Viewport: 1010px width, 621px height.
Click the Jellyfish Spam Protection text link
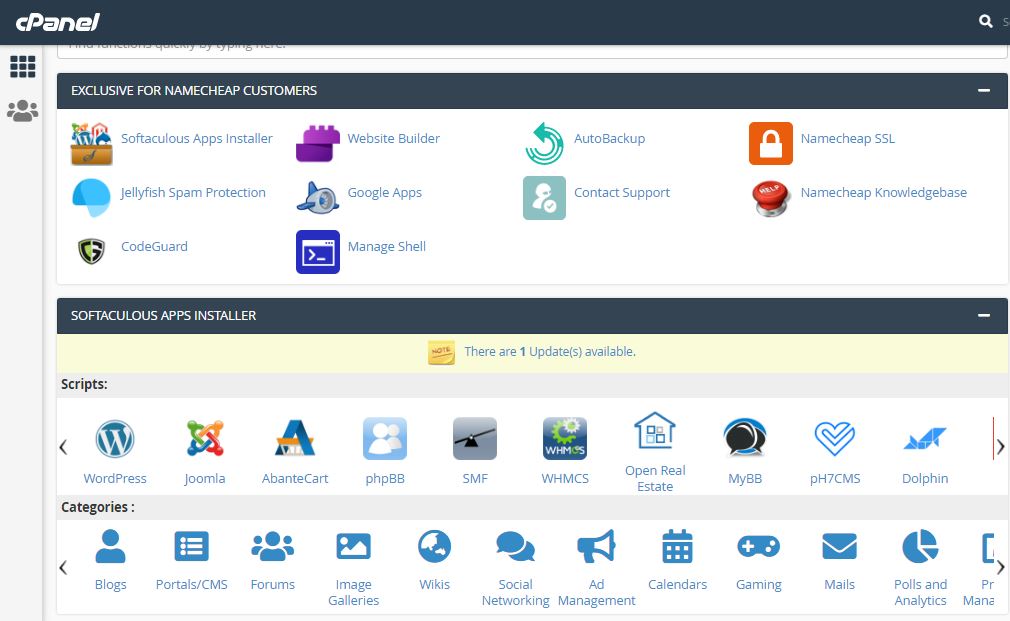[193, 193]
